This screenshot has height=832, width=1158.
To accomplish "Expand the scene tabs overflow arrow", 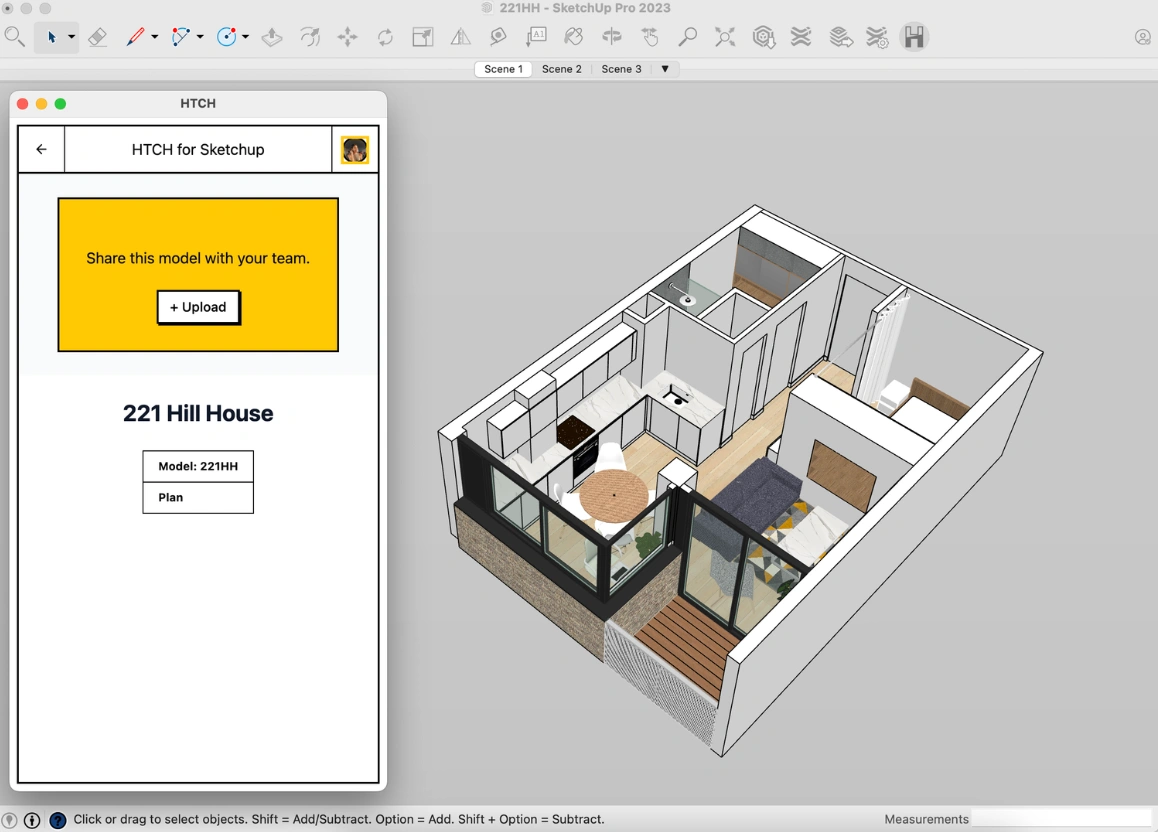I will [665, 69].
